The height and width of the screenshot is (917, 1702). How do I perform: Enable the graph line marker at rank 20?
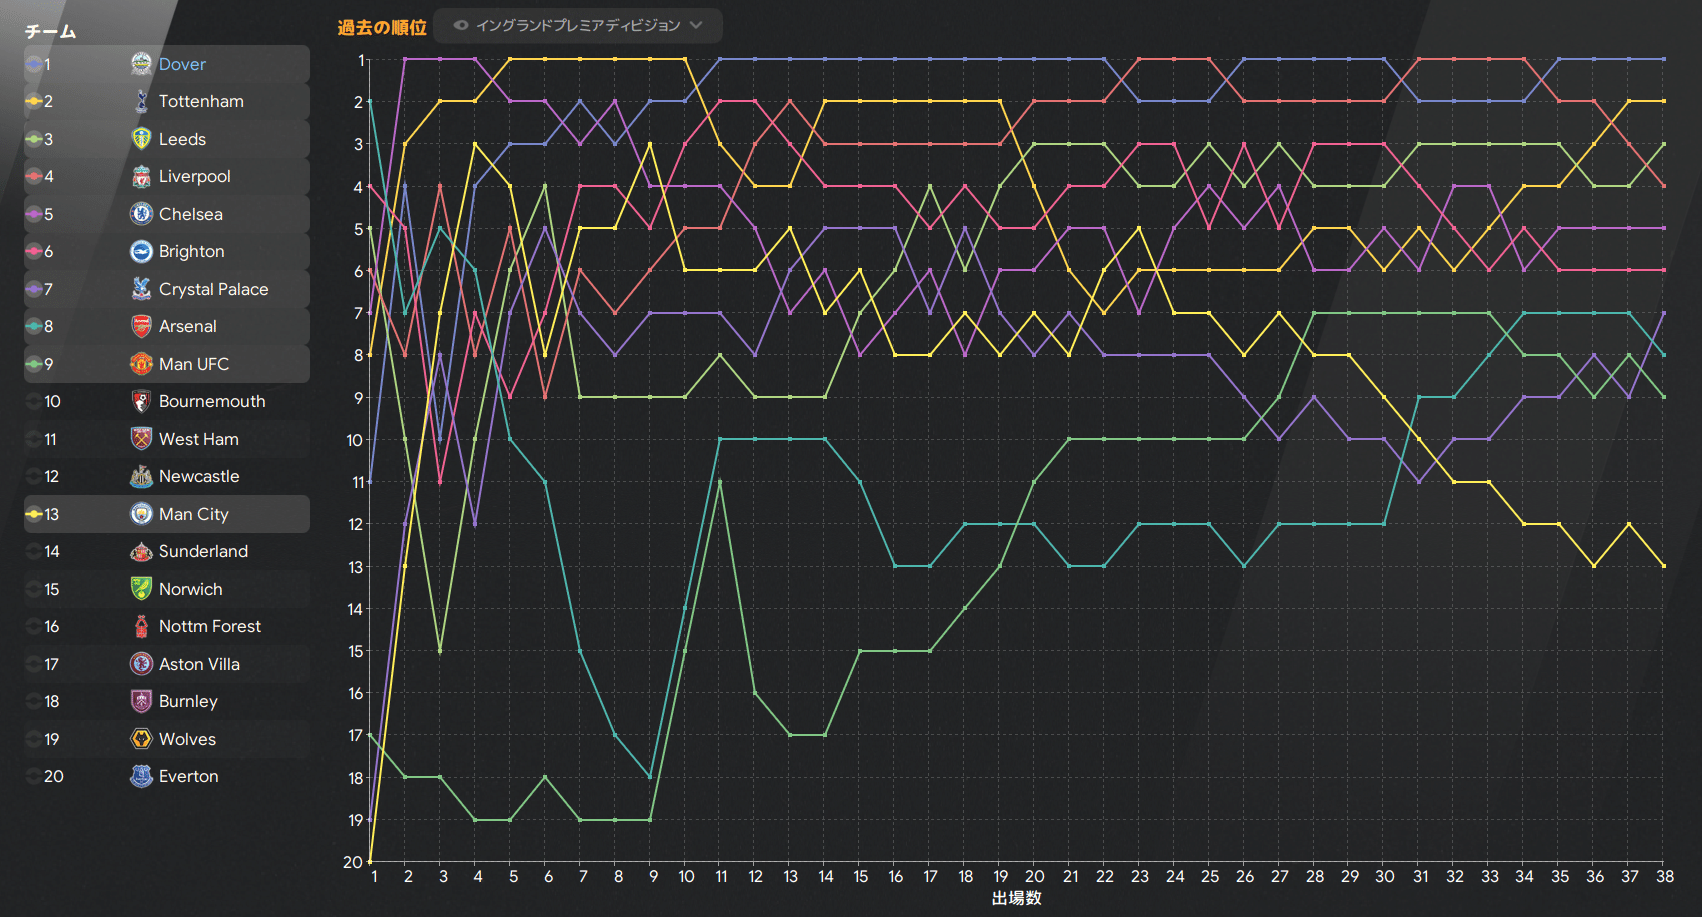coord(34,776)
